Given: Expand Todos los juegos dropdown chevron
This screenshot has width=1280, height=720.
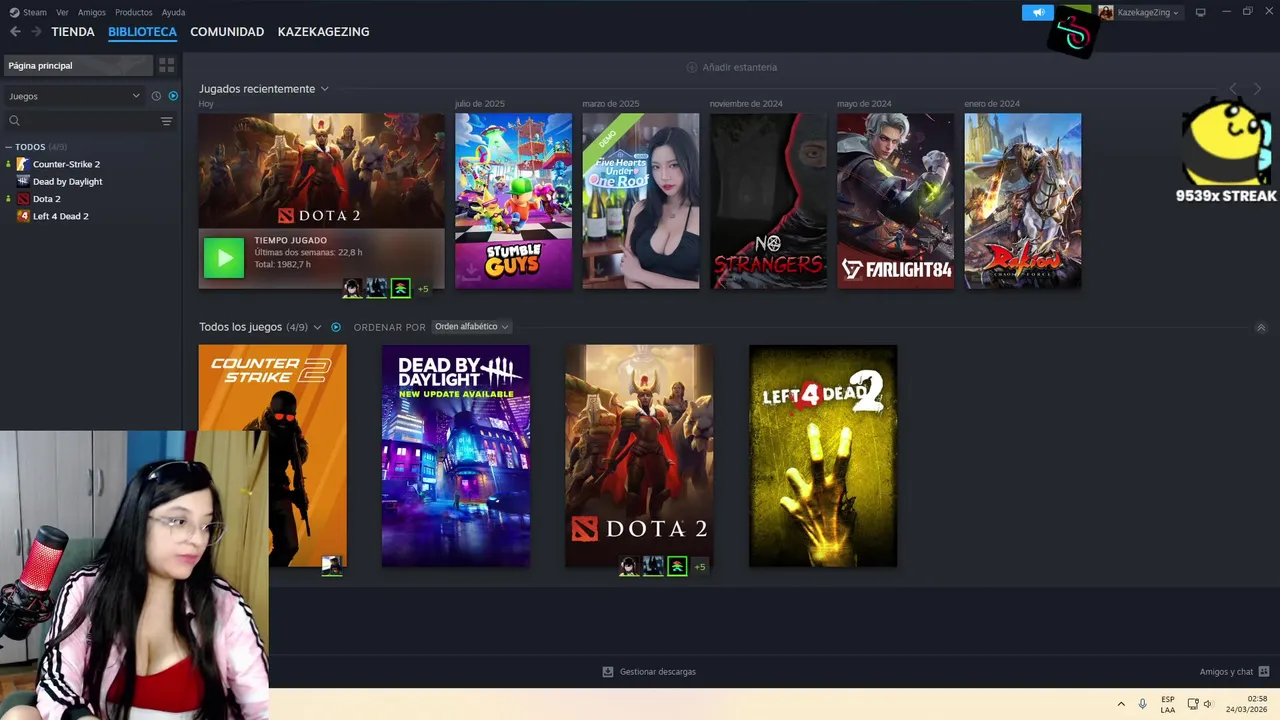Looking at the screenshot, I should click(x=318, y=327).
